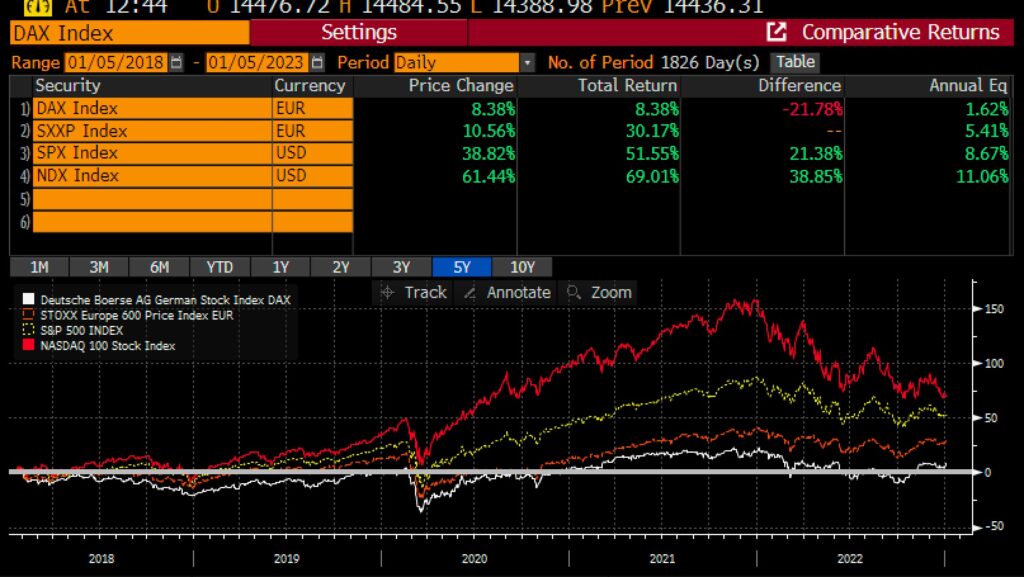
Task: Select the 1M time range tab
Action: pos(39,267)
